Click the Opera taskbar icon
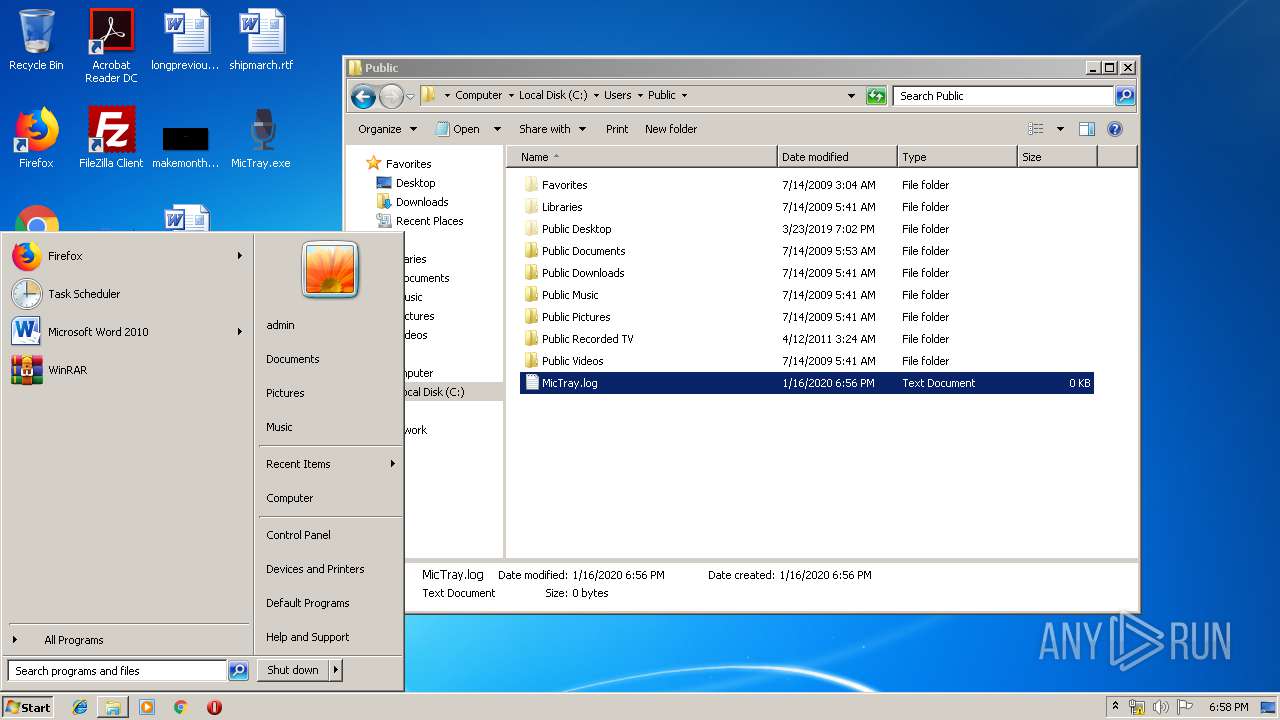The height and width of the screenshot is (720, 1280). tap(214, 707)
